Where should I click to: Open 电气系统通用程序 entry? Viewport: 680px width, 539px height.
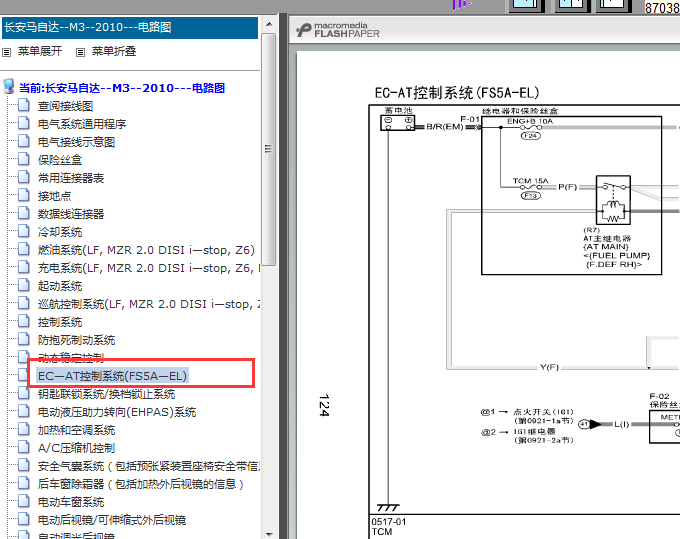[x=82, y=124]
